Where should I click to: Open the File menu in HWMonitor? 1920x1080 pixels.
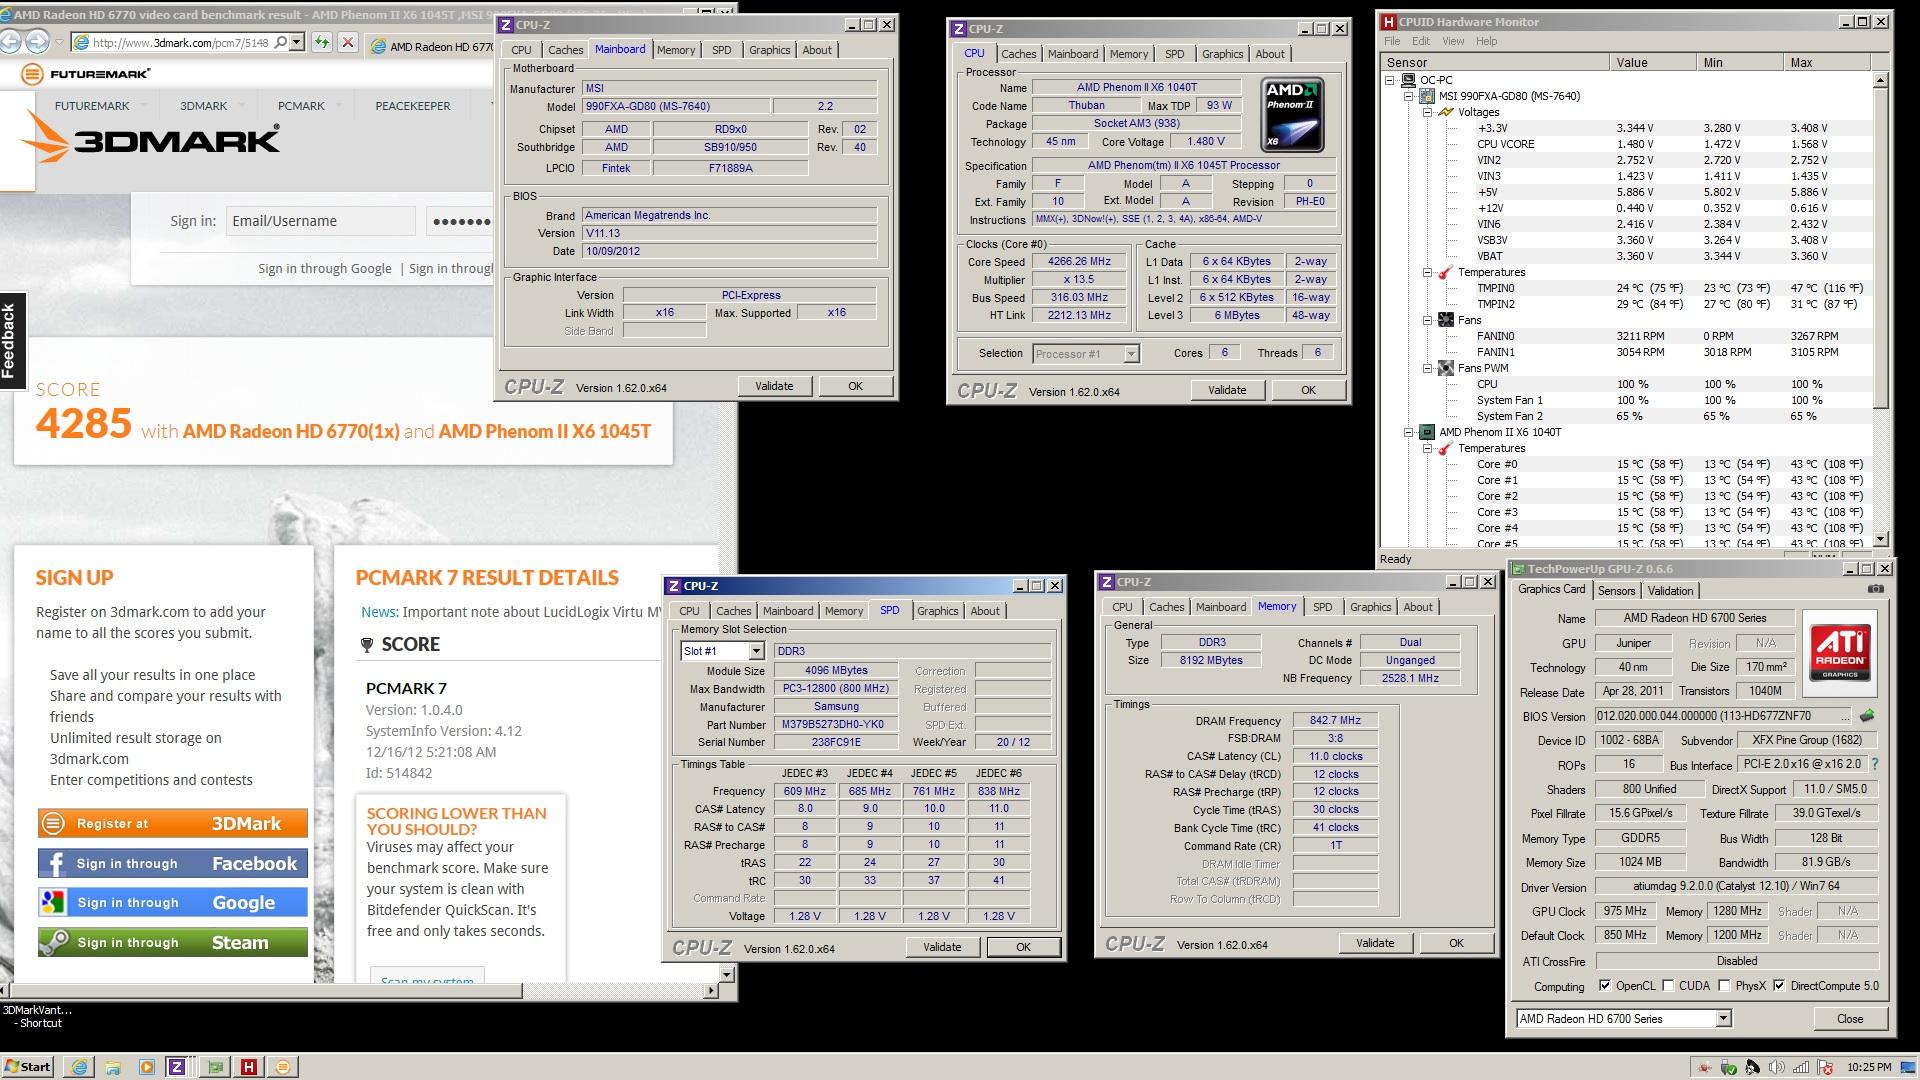(1392, 41)
